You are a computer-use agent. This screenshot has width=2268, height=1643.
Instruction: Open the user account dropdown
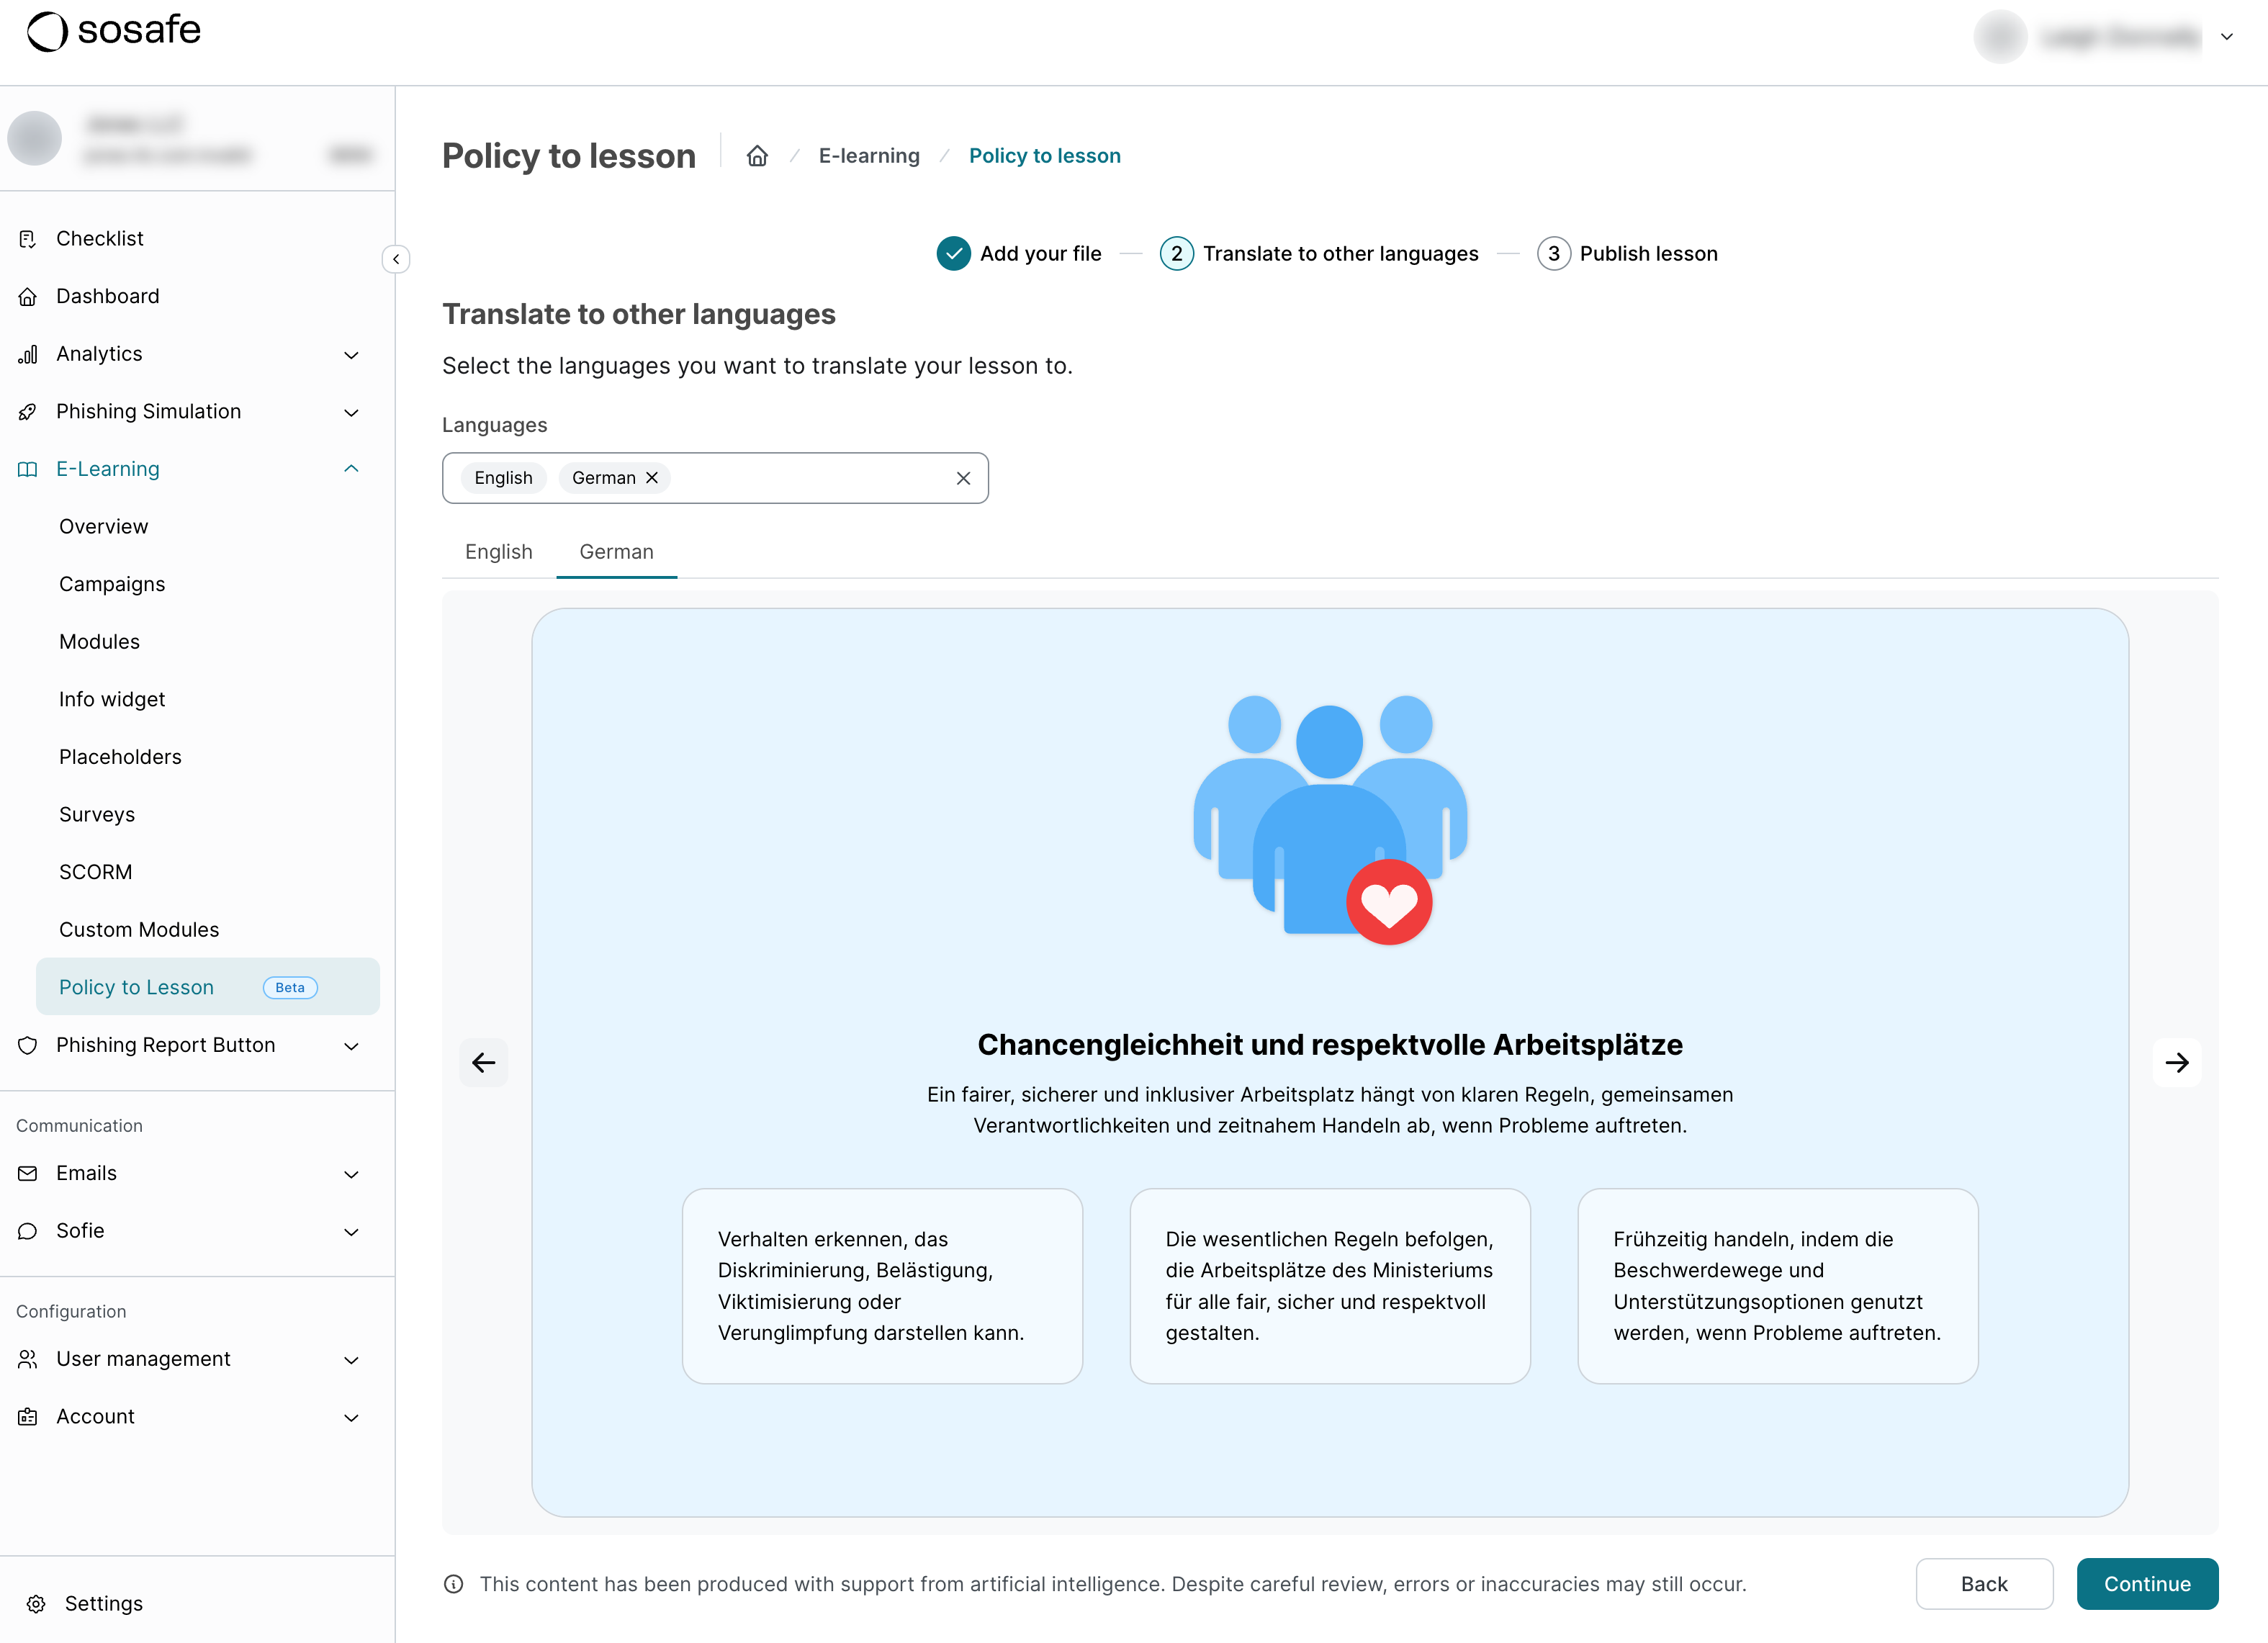click(x=2226, y=37)
